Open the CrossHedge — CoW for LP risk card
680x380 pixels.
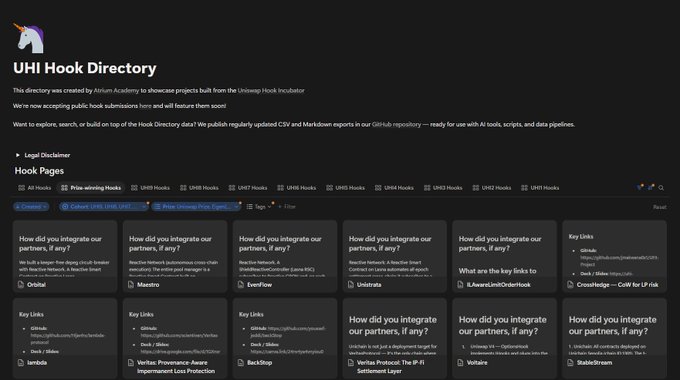coord(615,256)
